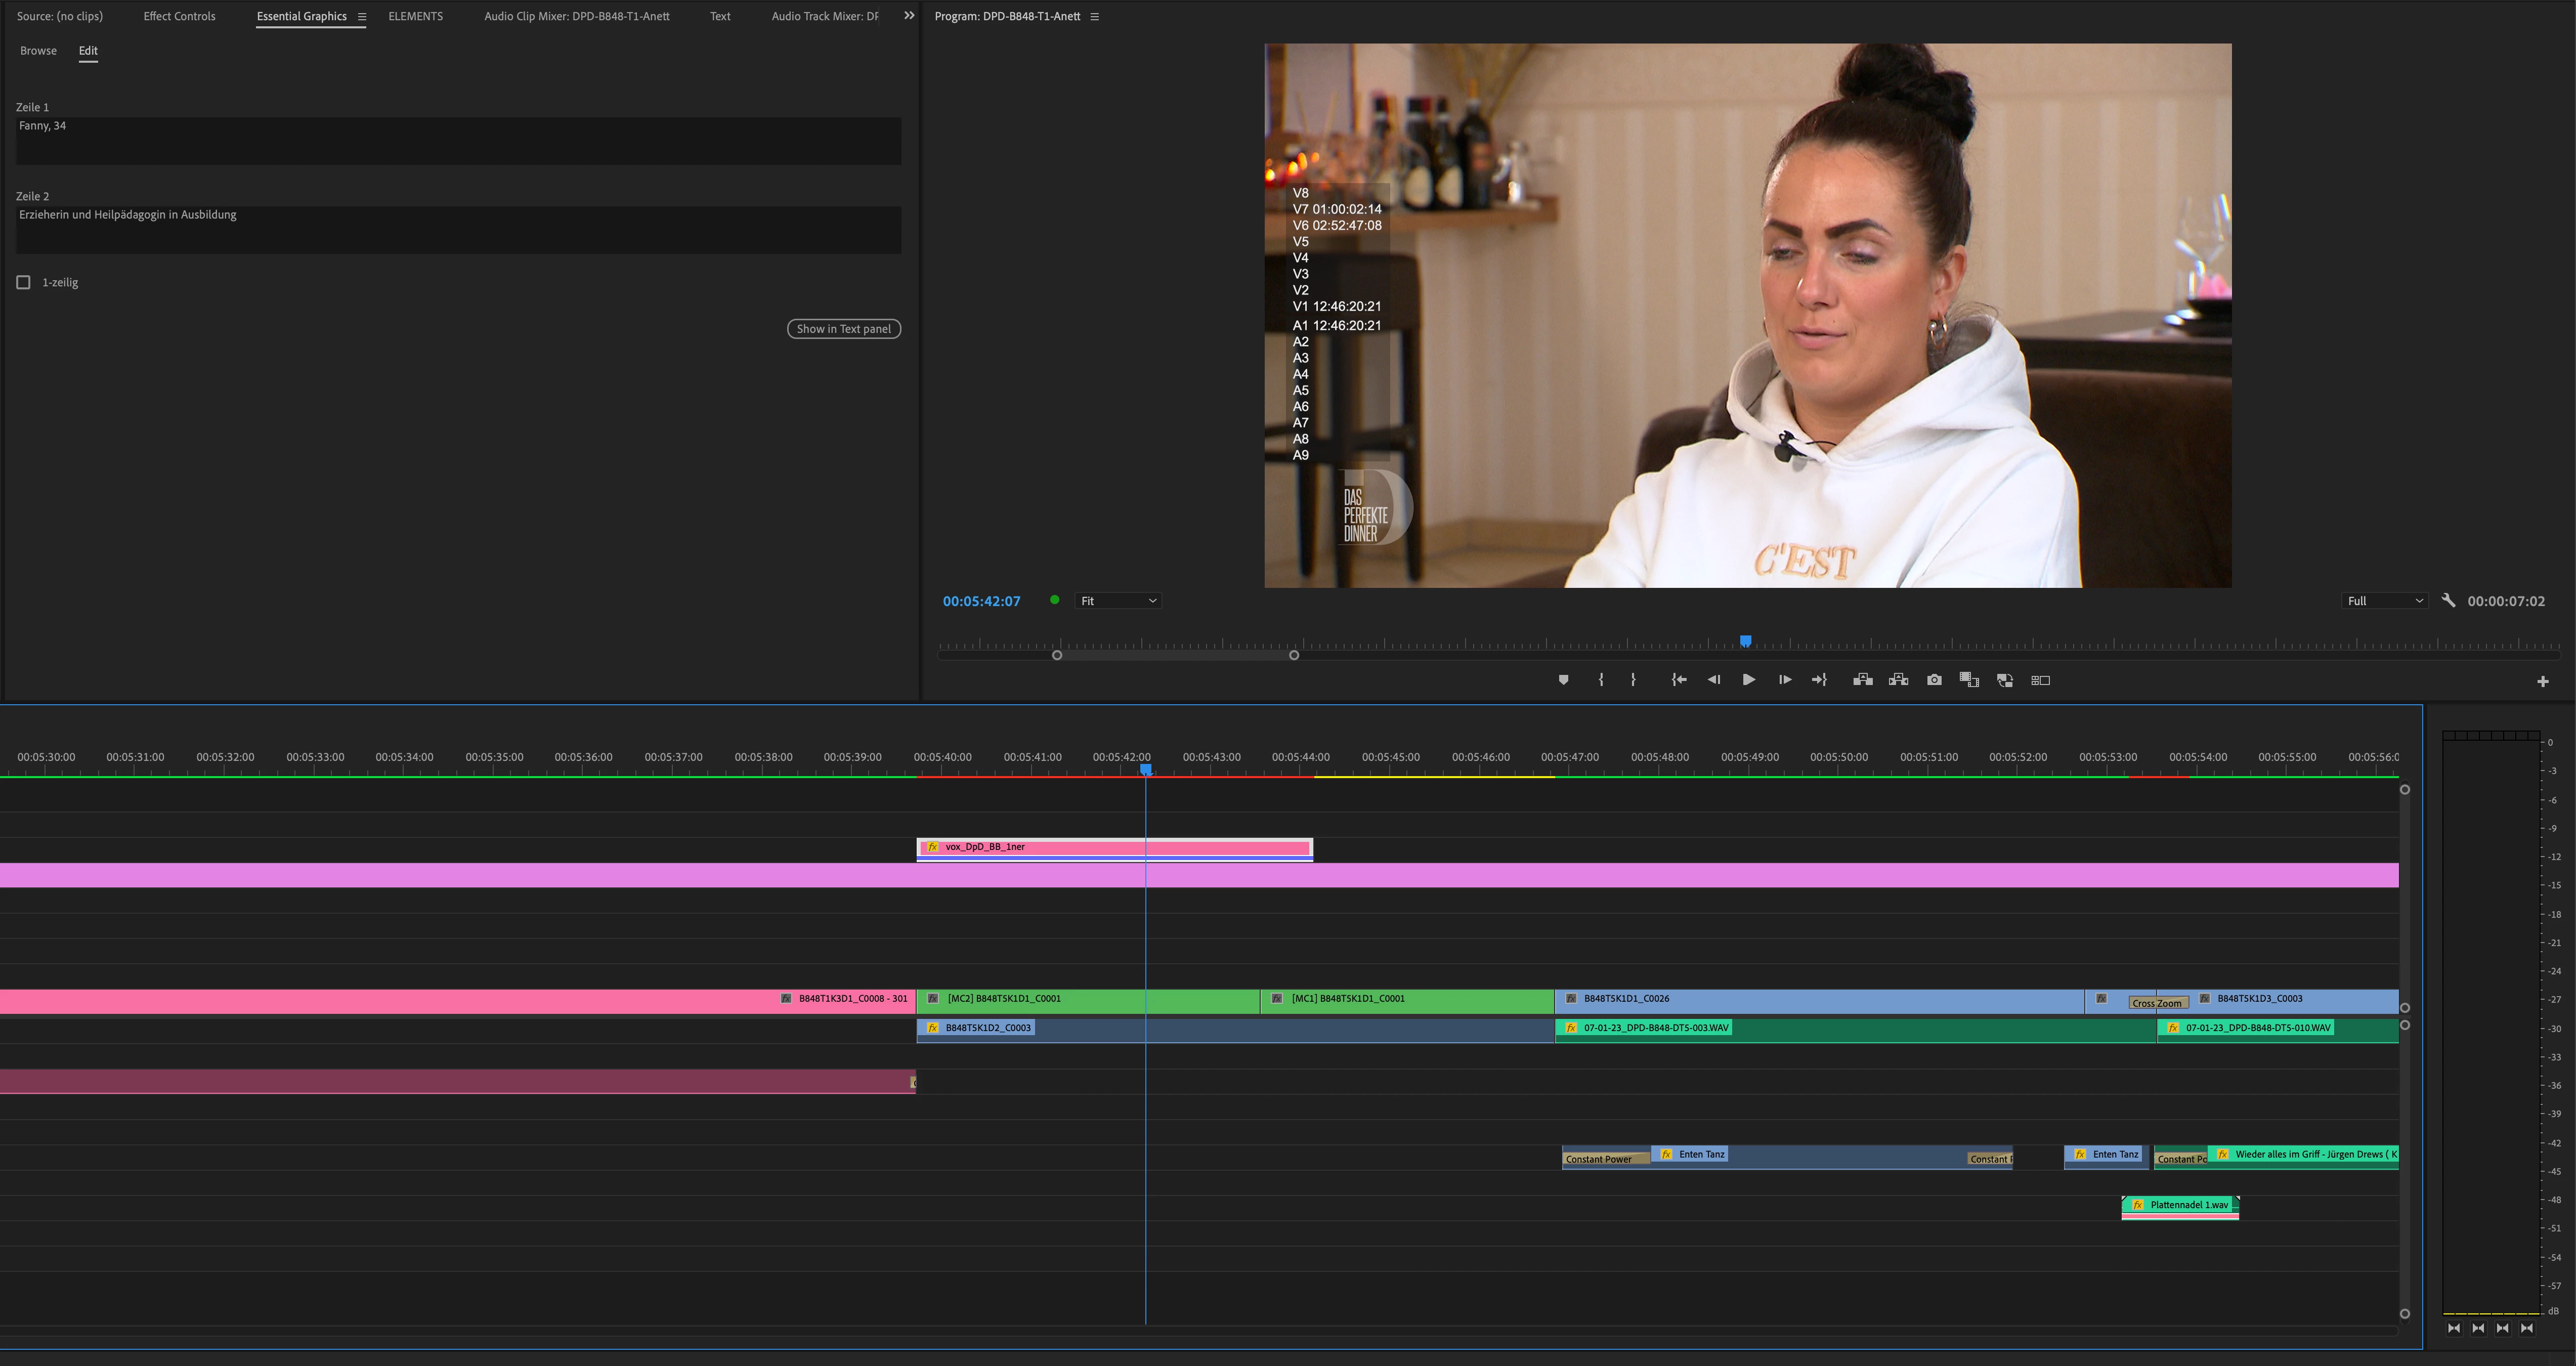The width and height of the screenshot is (2576, 1366).
Task: Click the Extract button icon
Action: pos(1898,680)
